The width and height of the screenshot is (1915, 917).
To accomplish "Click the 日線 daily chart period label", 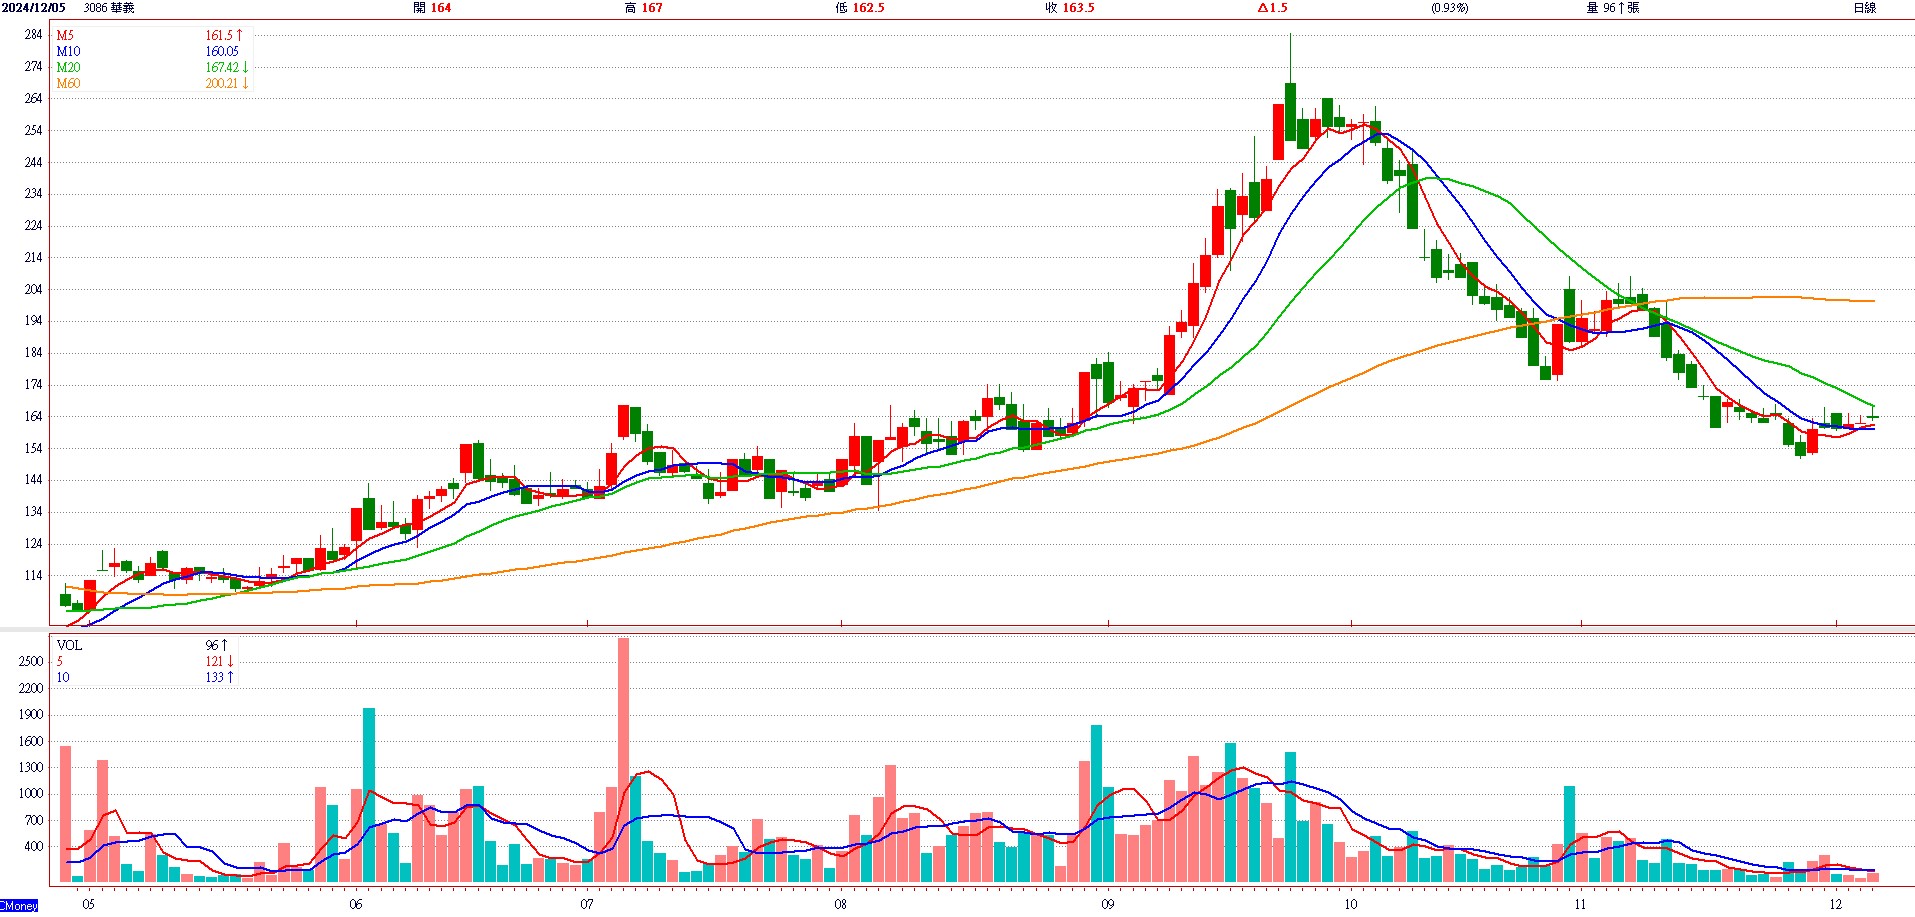I will [1864, 8].
